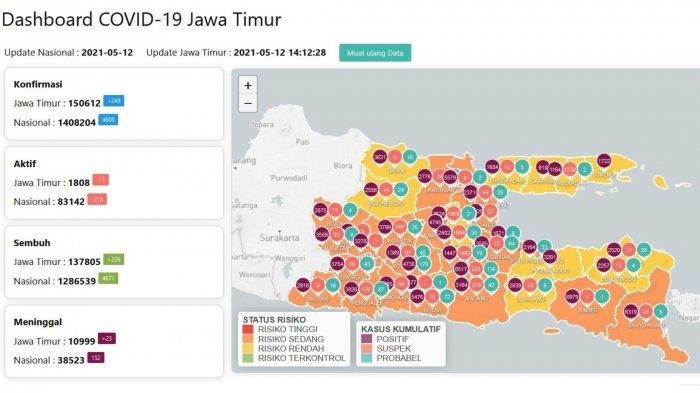Click the Konfirmasi card heading
This screenshot has height=393, width=700.
[x=38, y=84]
